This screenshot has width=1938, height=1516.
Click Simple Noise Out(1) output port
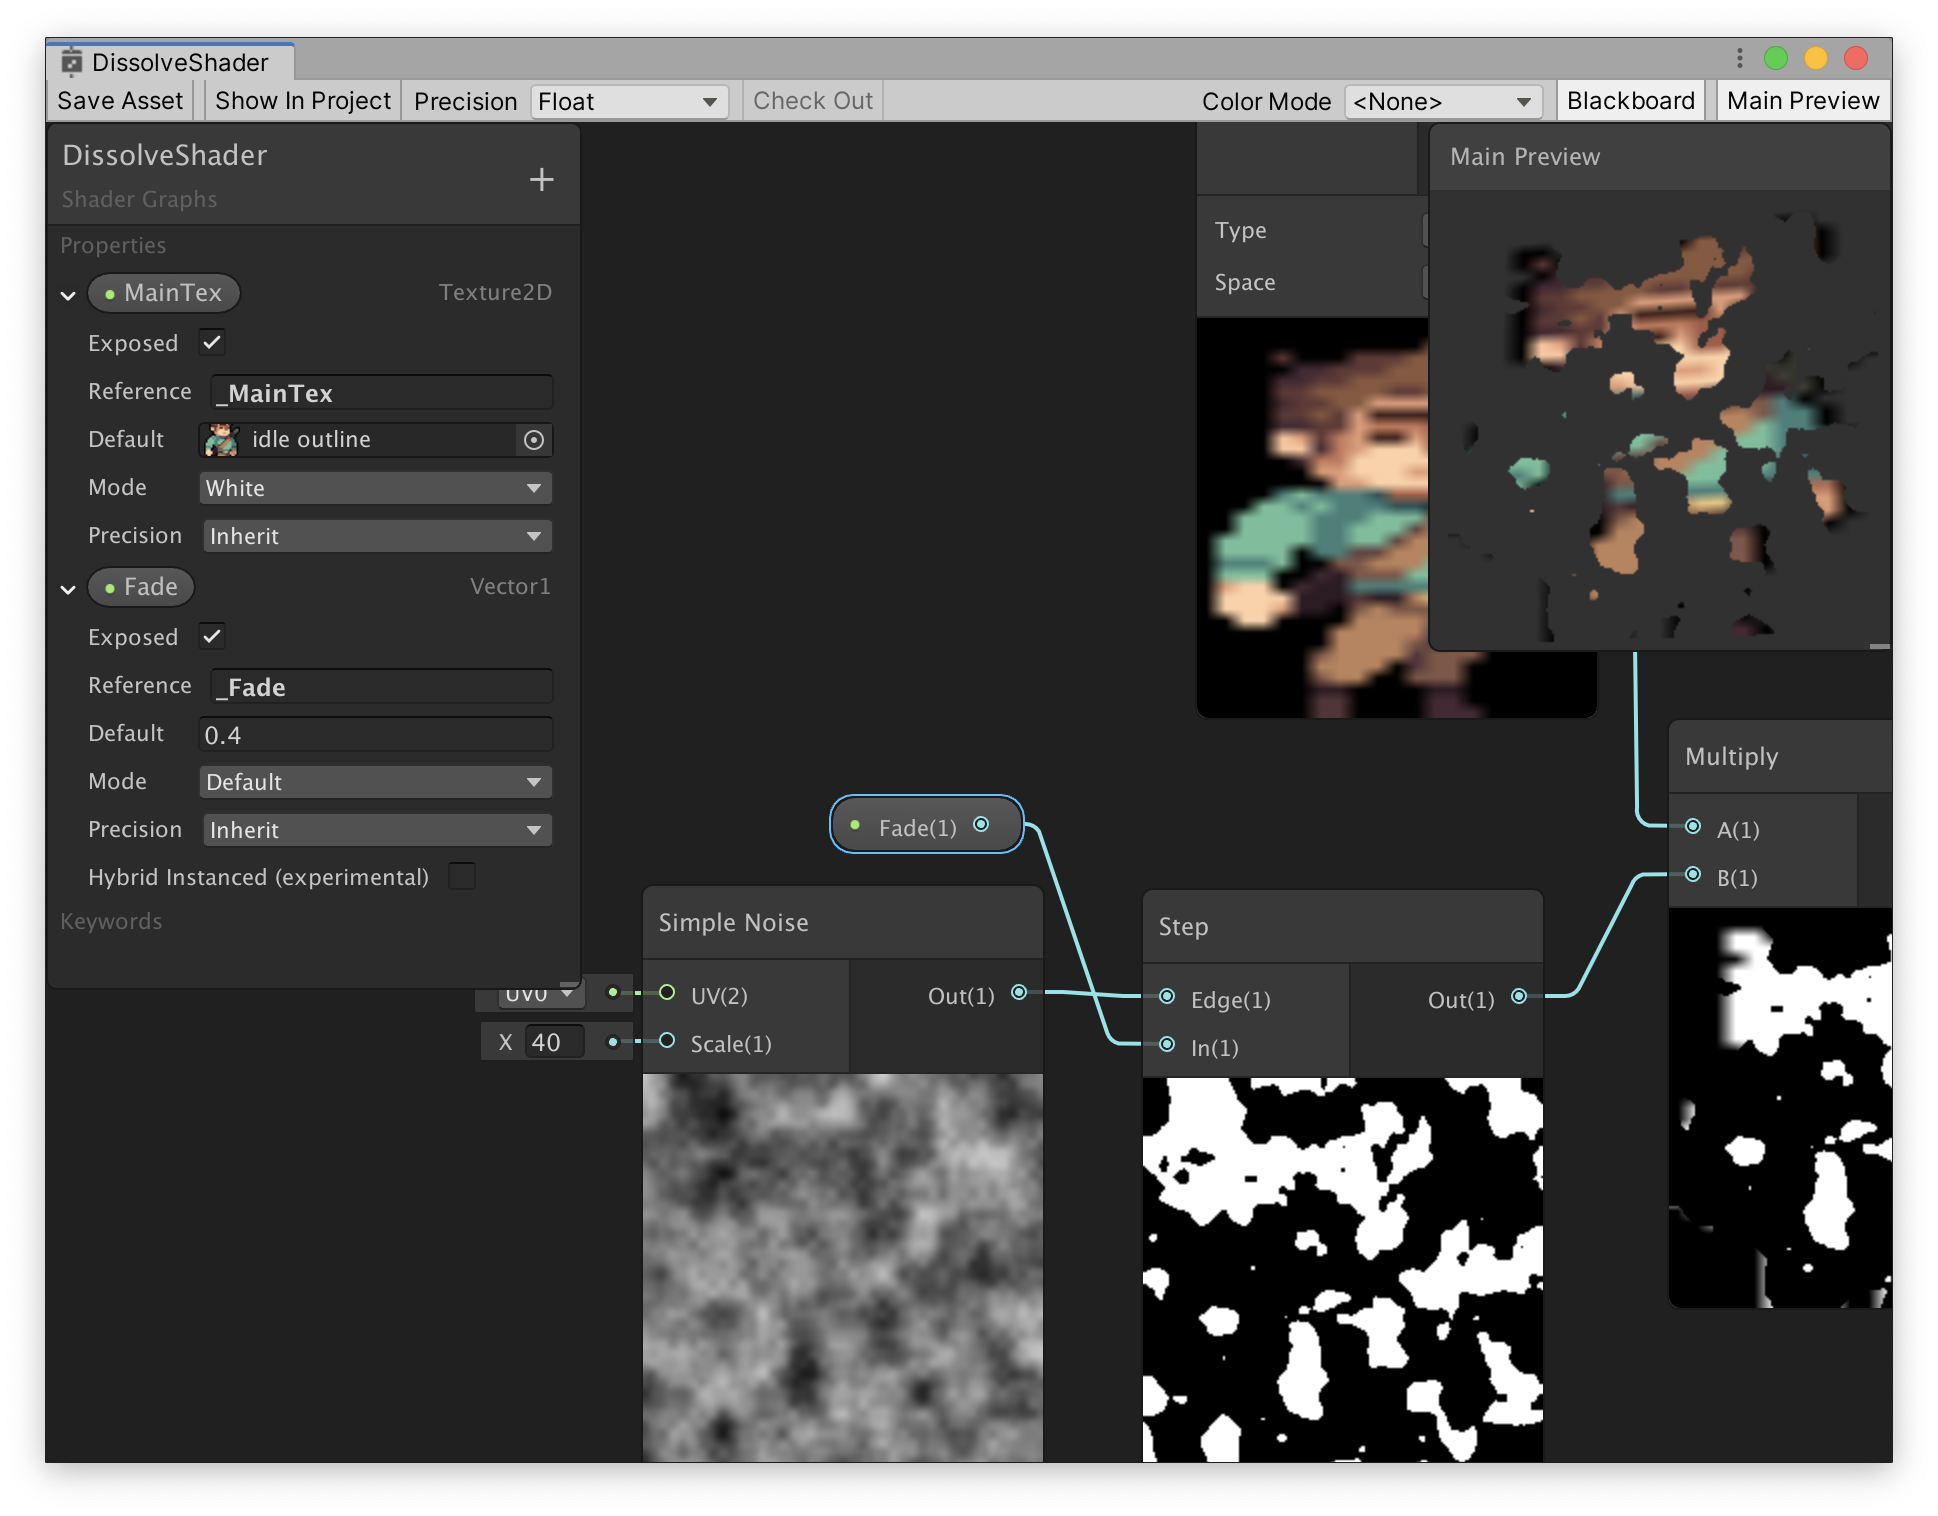(1019, 993)
